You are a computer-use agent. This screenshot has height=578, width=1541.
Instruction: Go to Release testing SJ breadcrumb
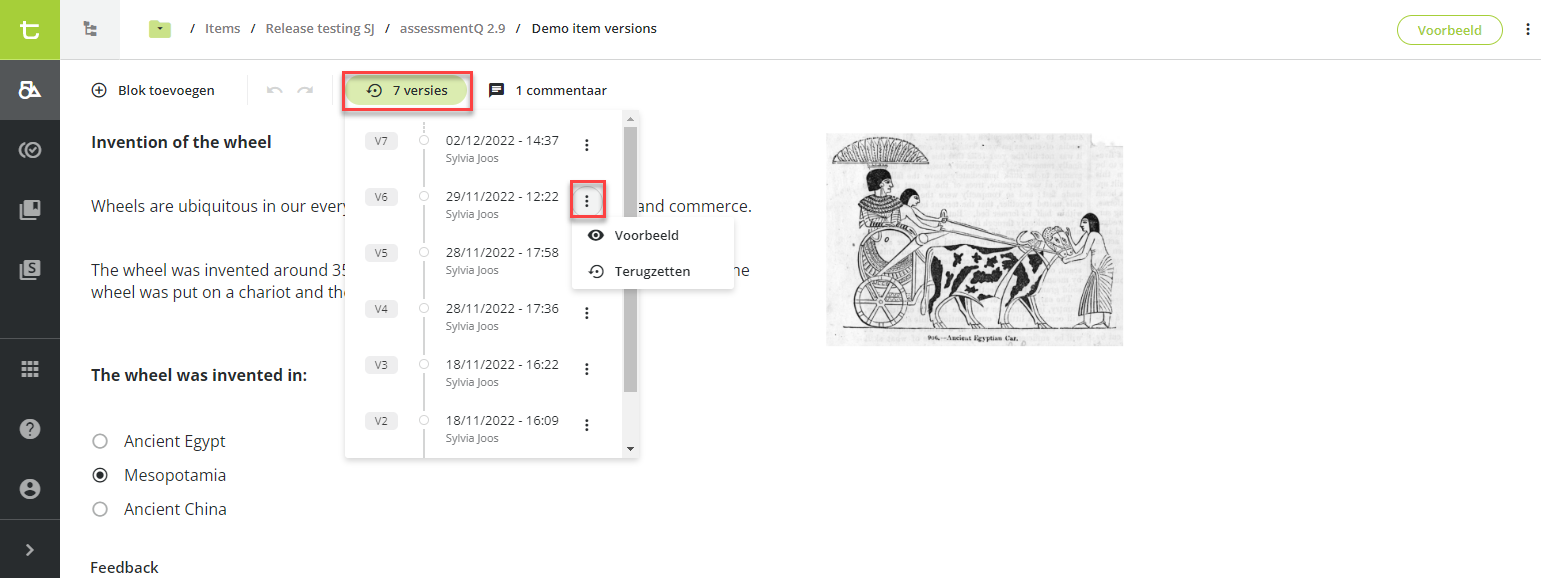pos(320,29)
